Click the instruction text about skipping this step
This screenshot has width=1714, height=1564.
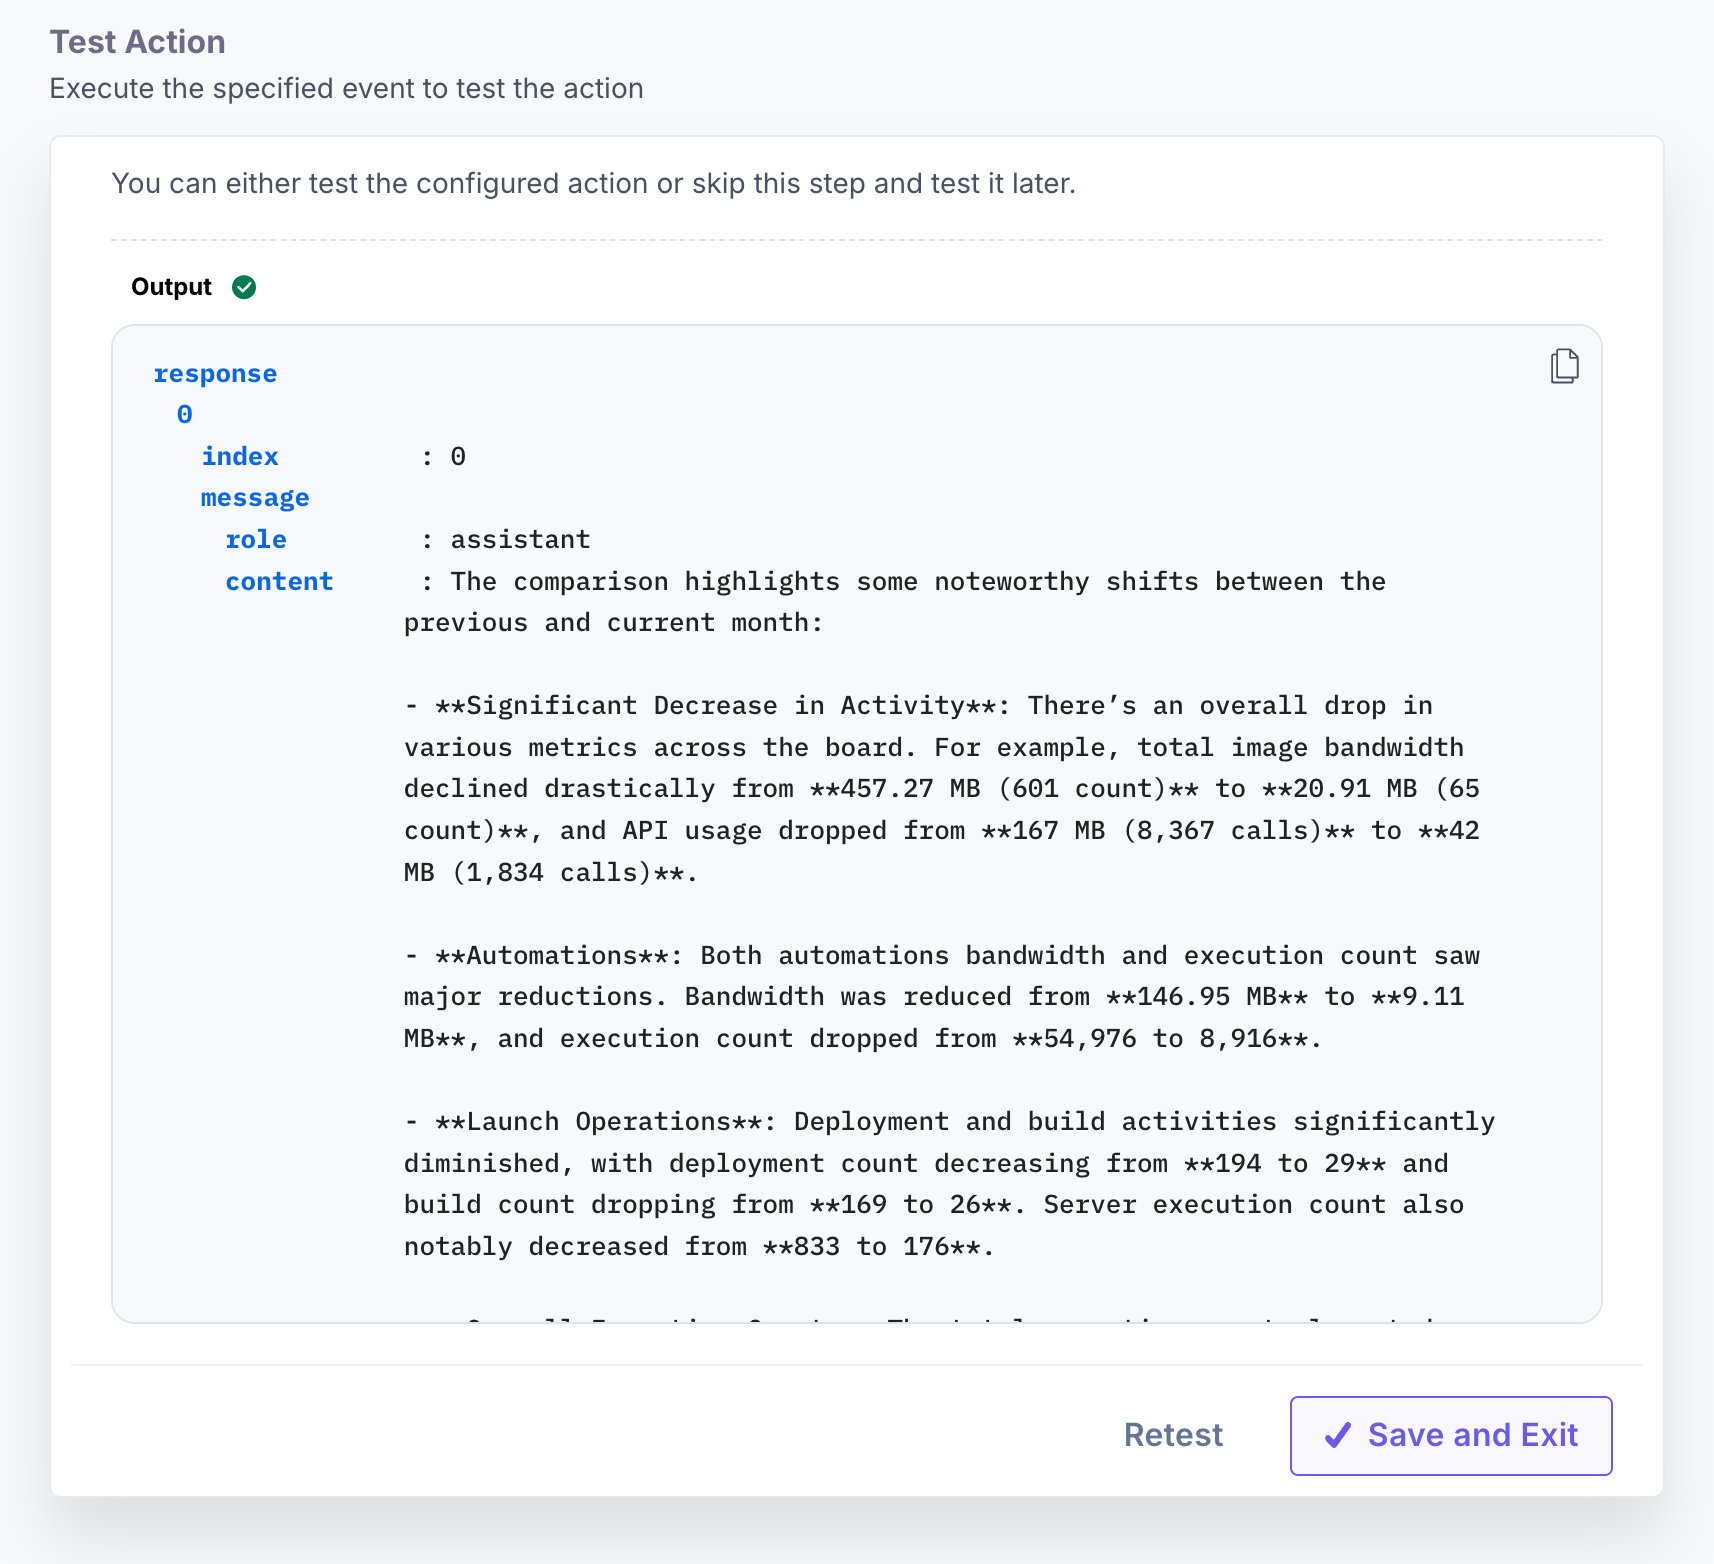pyautogui.click(x=594, y=184)
